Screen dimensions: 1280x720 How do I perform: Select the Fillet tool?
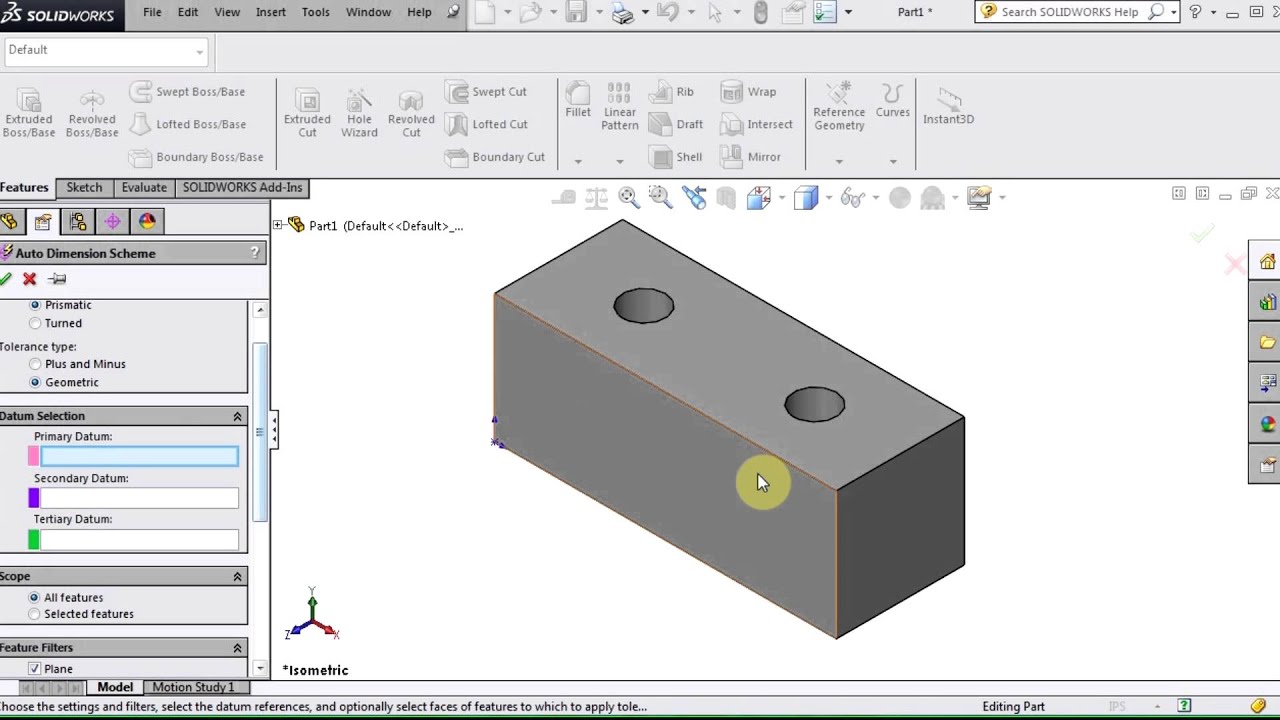click(x=578, y=101)
